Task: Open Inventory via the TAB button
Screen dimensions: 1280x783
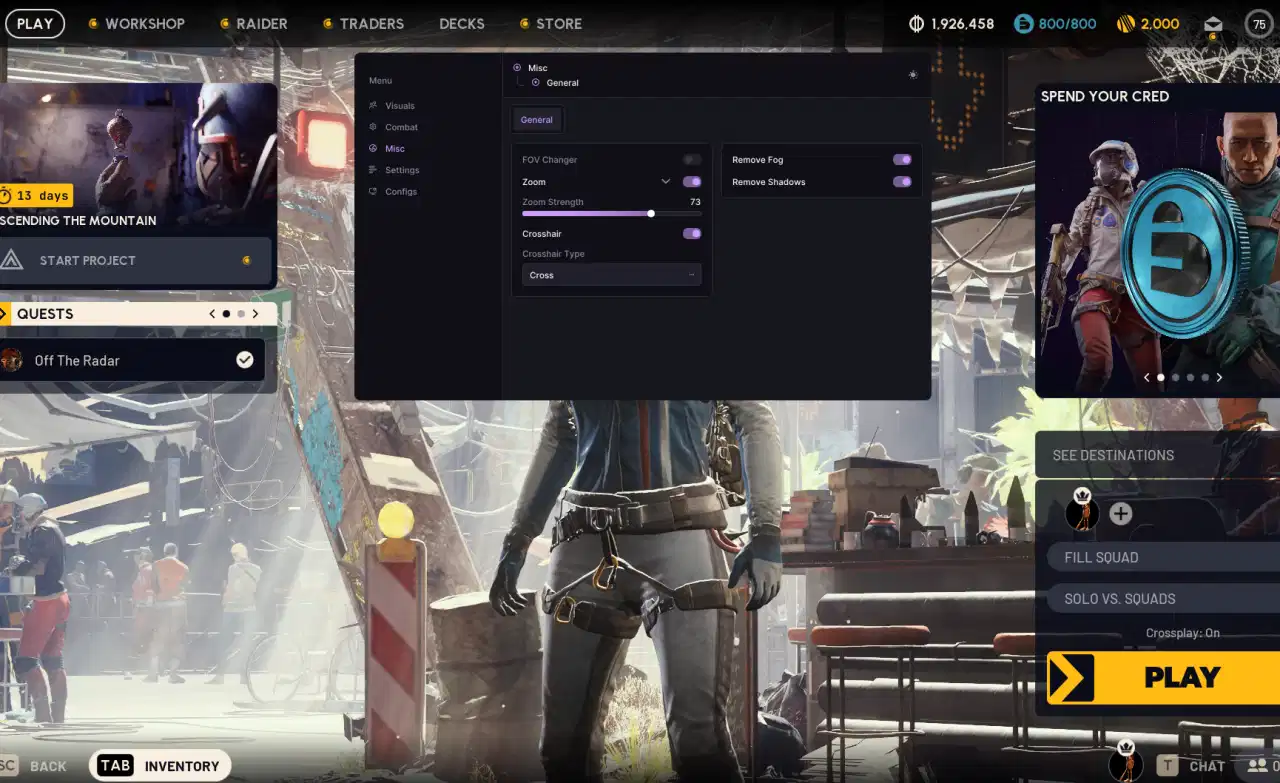Action: 160,766
